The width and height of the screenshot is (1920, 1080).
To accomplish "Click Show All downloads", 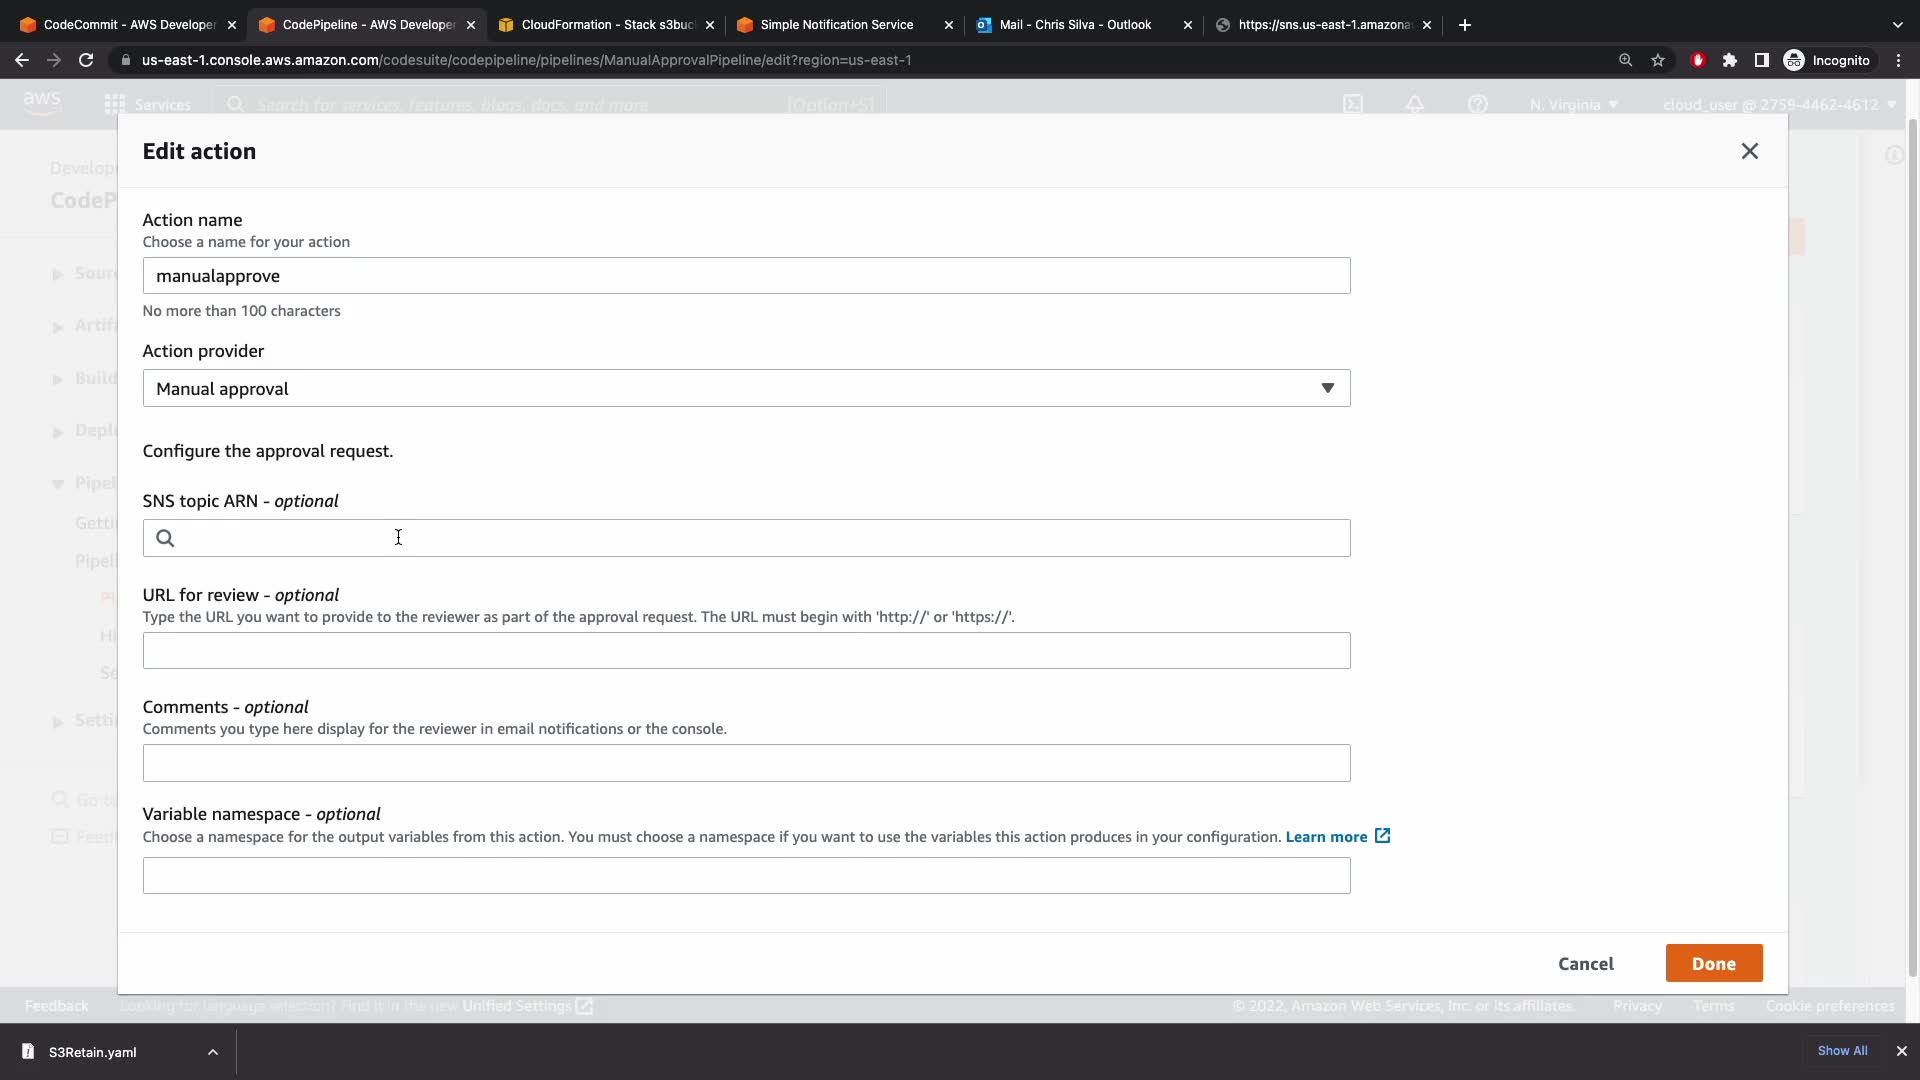I will [x=1842, y=1051].
